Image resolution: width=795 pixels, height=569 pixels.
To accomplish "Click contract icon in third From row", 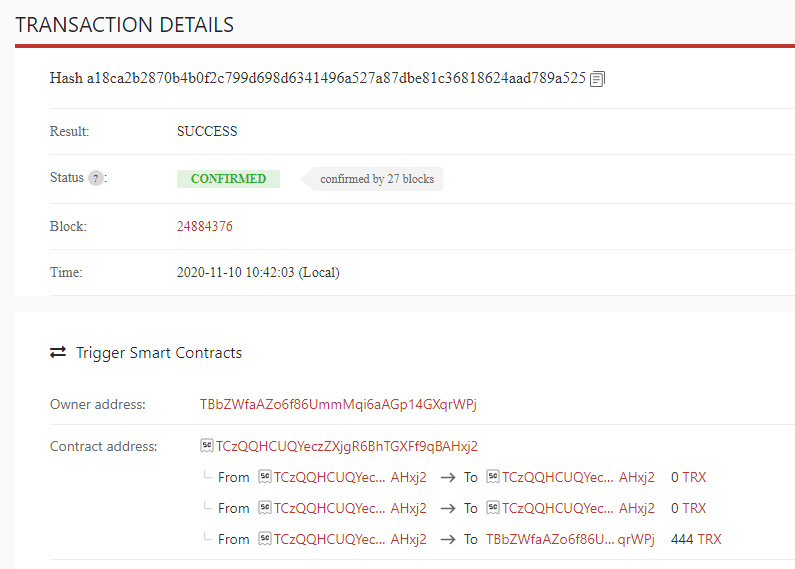I will point(265,539).
